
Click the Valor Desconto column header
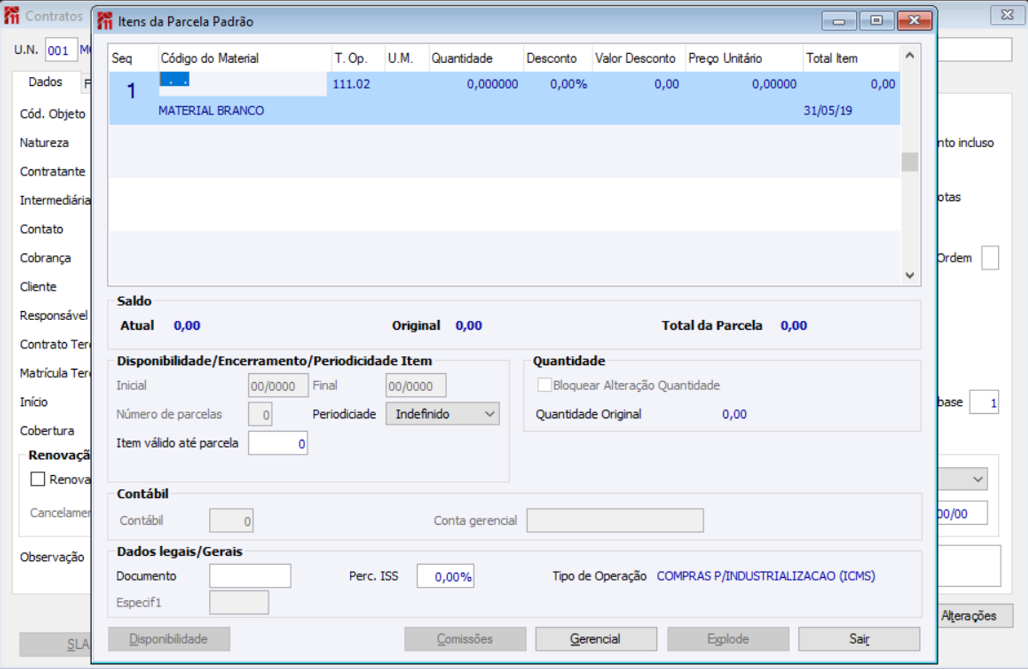click(x=639, y=58)
